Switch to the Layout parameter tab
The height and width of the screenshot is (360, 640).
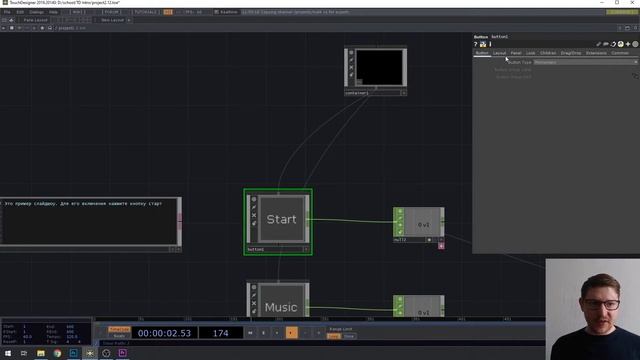(x=499, y=53)
